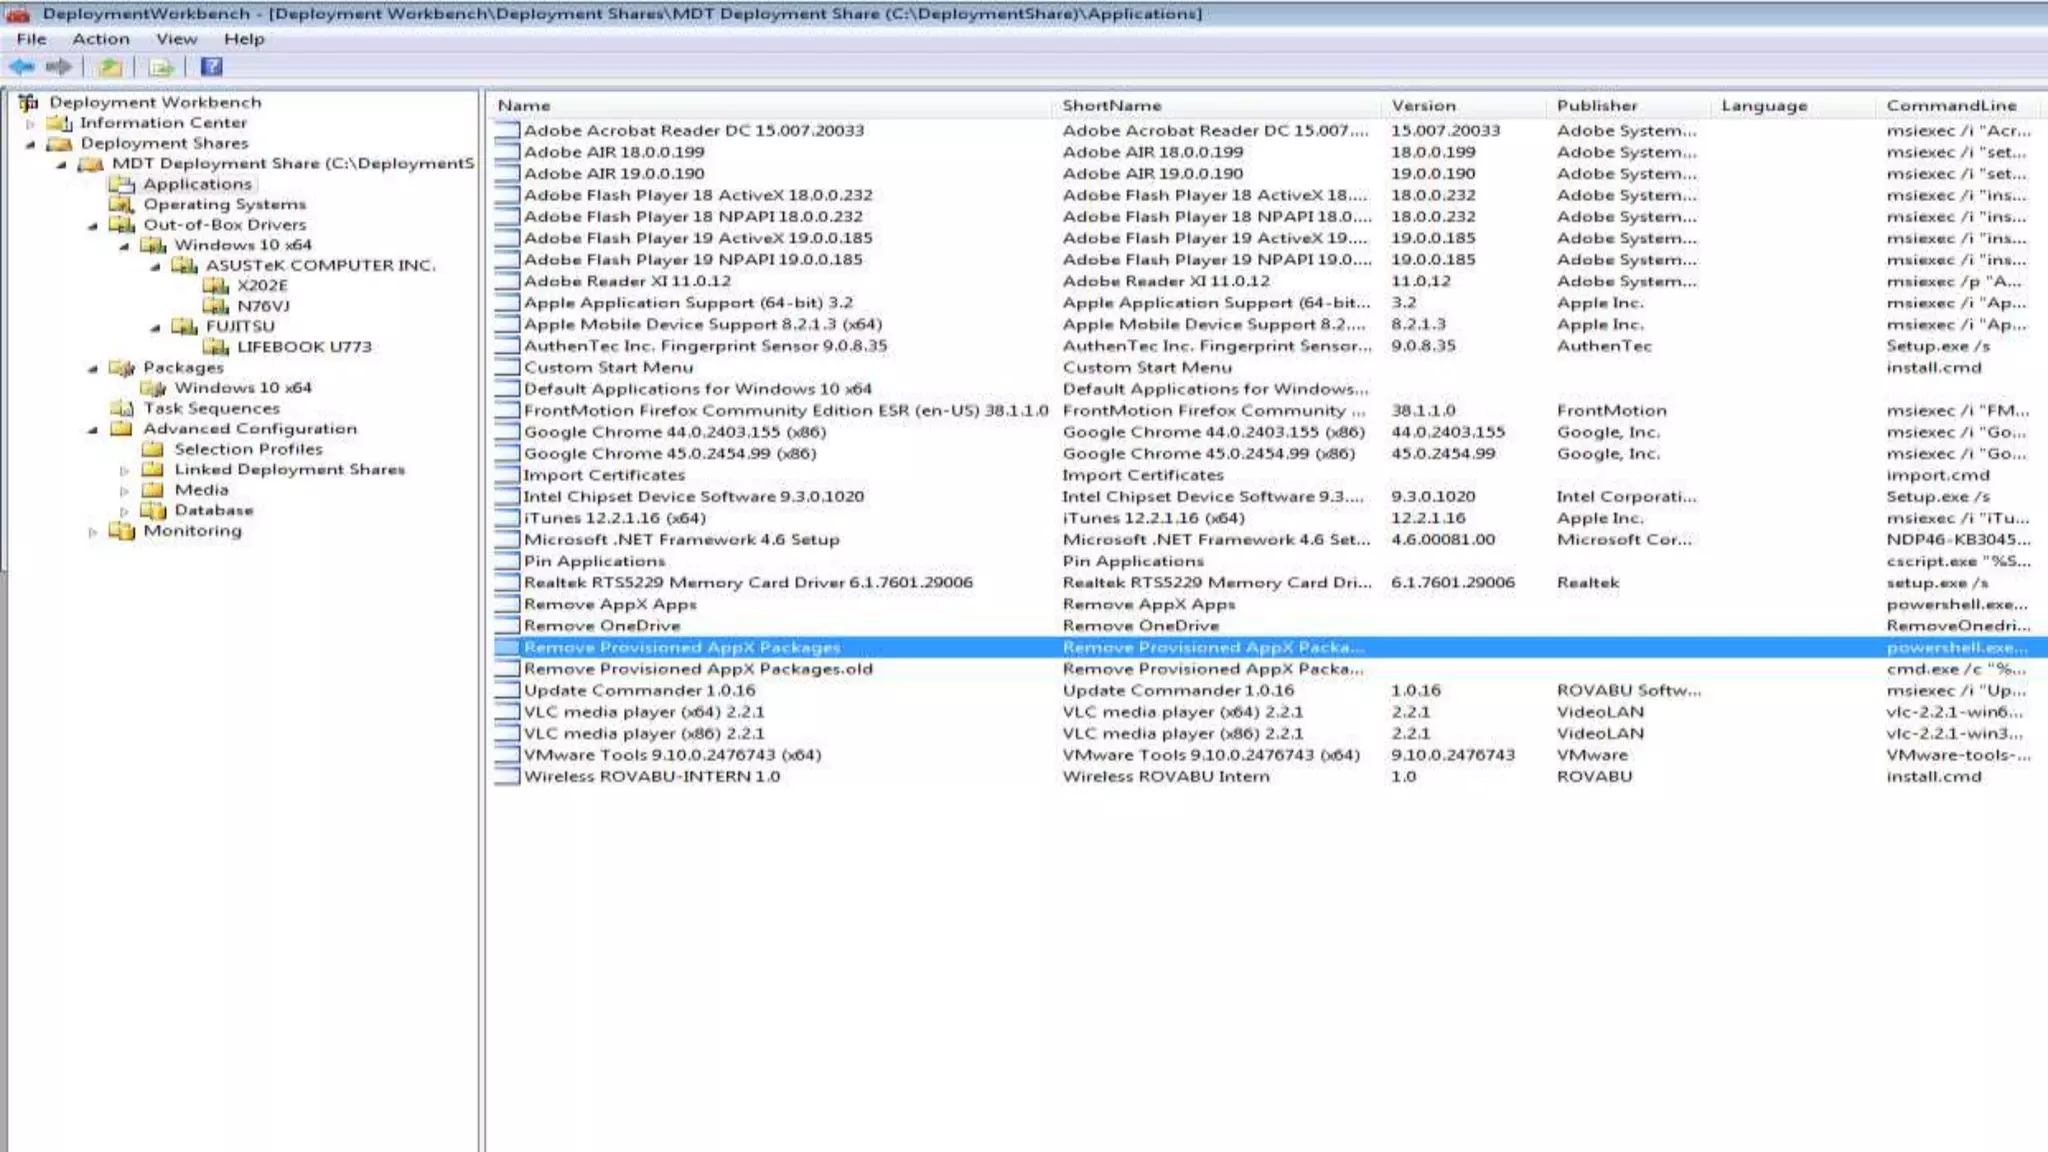Select the Remove Provisioned AppX Packages.old row

[x=1268, y=669]
